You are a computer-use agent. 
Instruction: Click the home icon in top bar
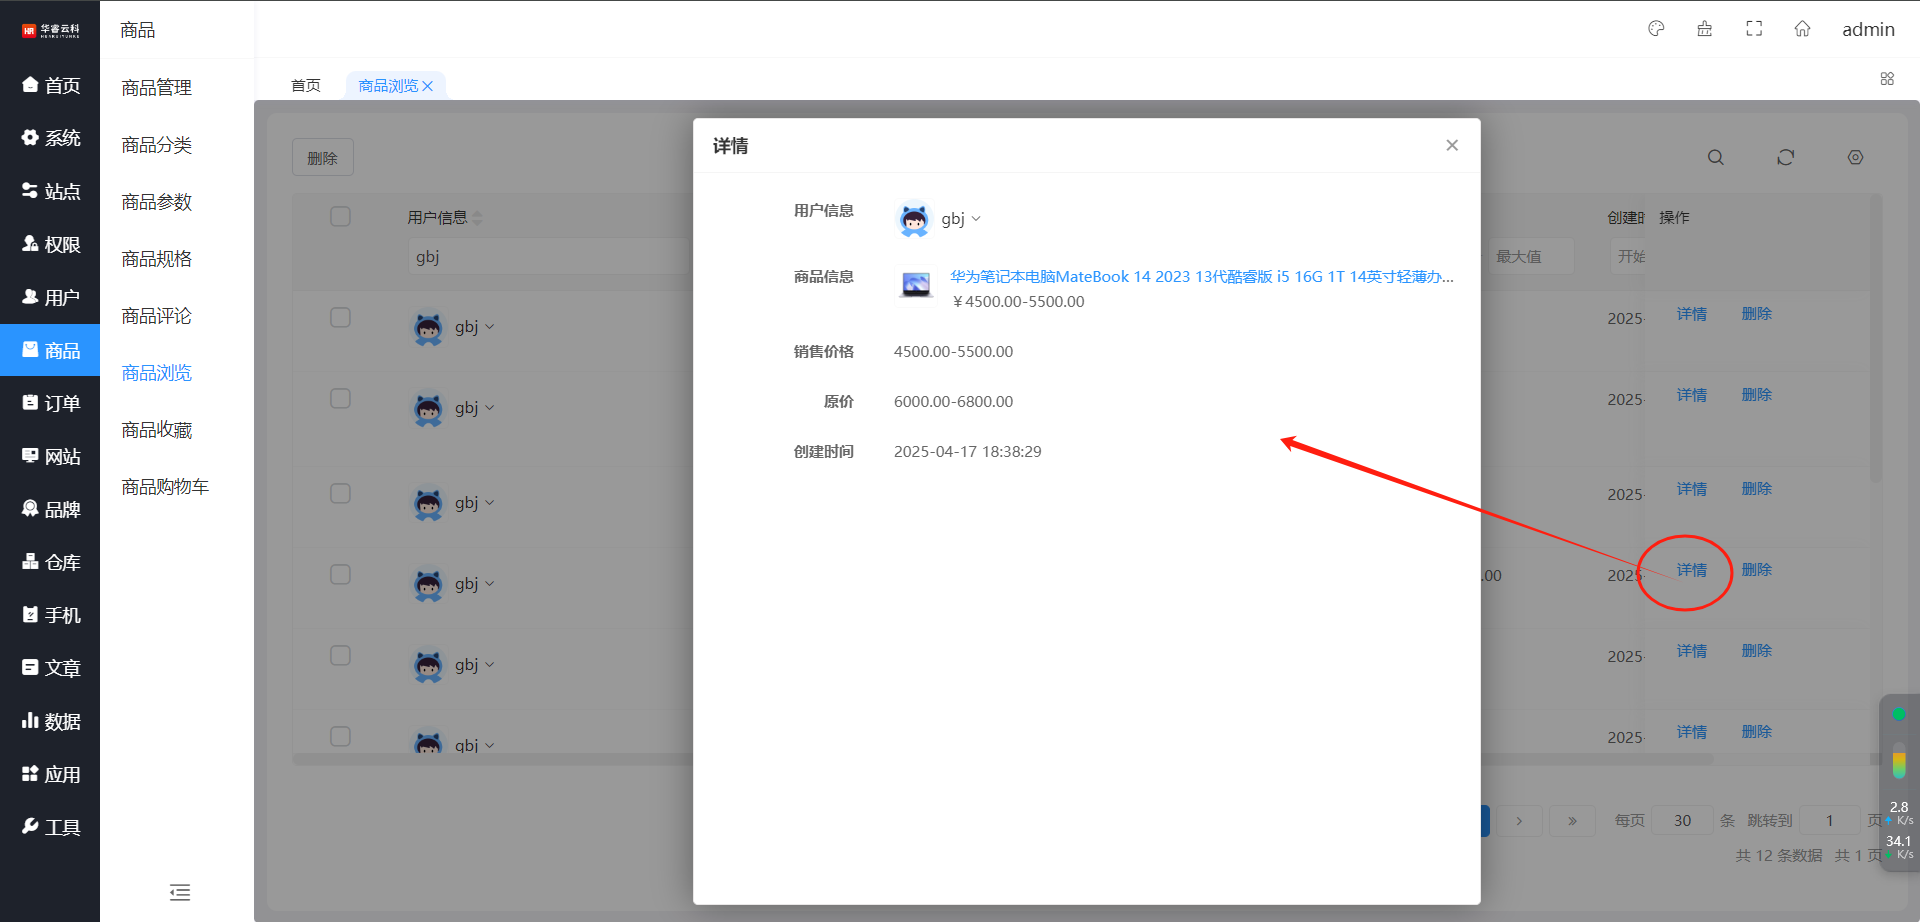(1802, 29)
